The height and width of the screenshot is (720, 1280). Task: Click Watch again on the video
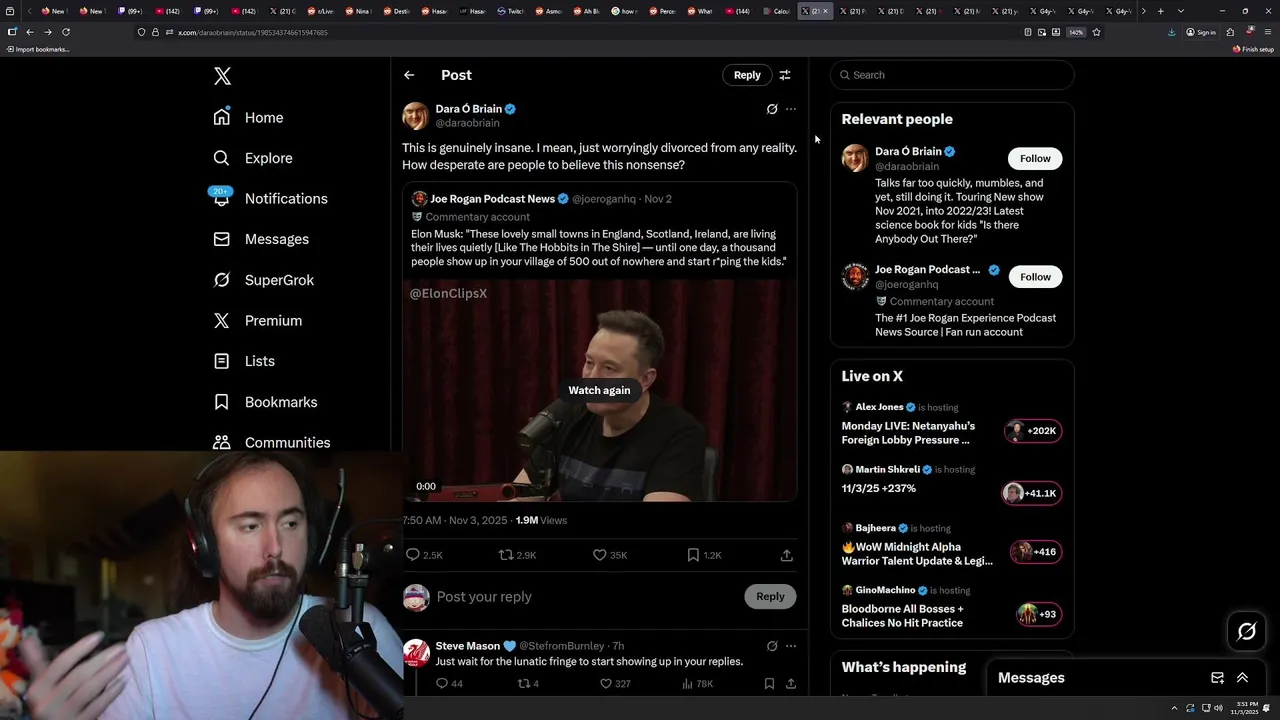click(x=599, y=390)
